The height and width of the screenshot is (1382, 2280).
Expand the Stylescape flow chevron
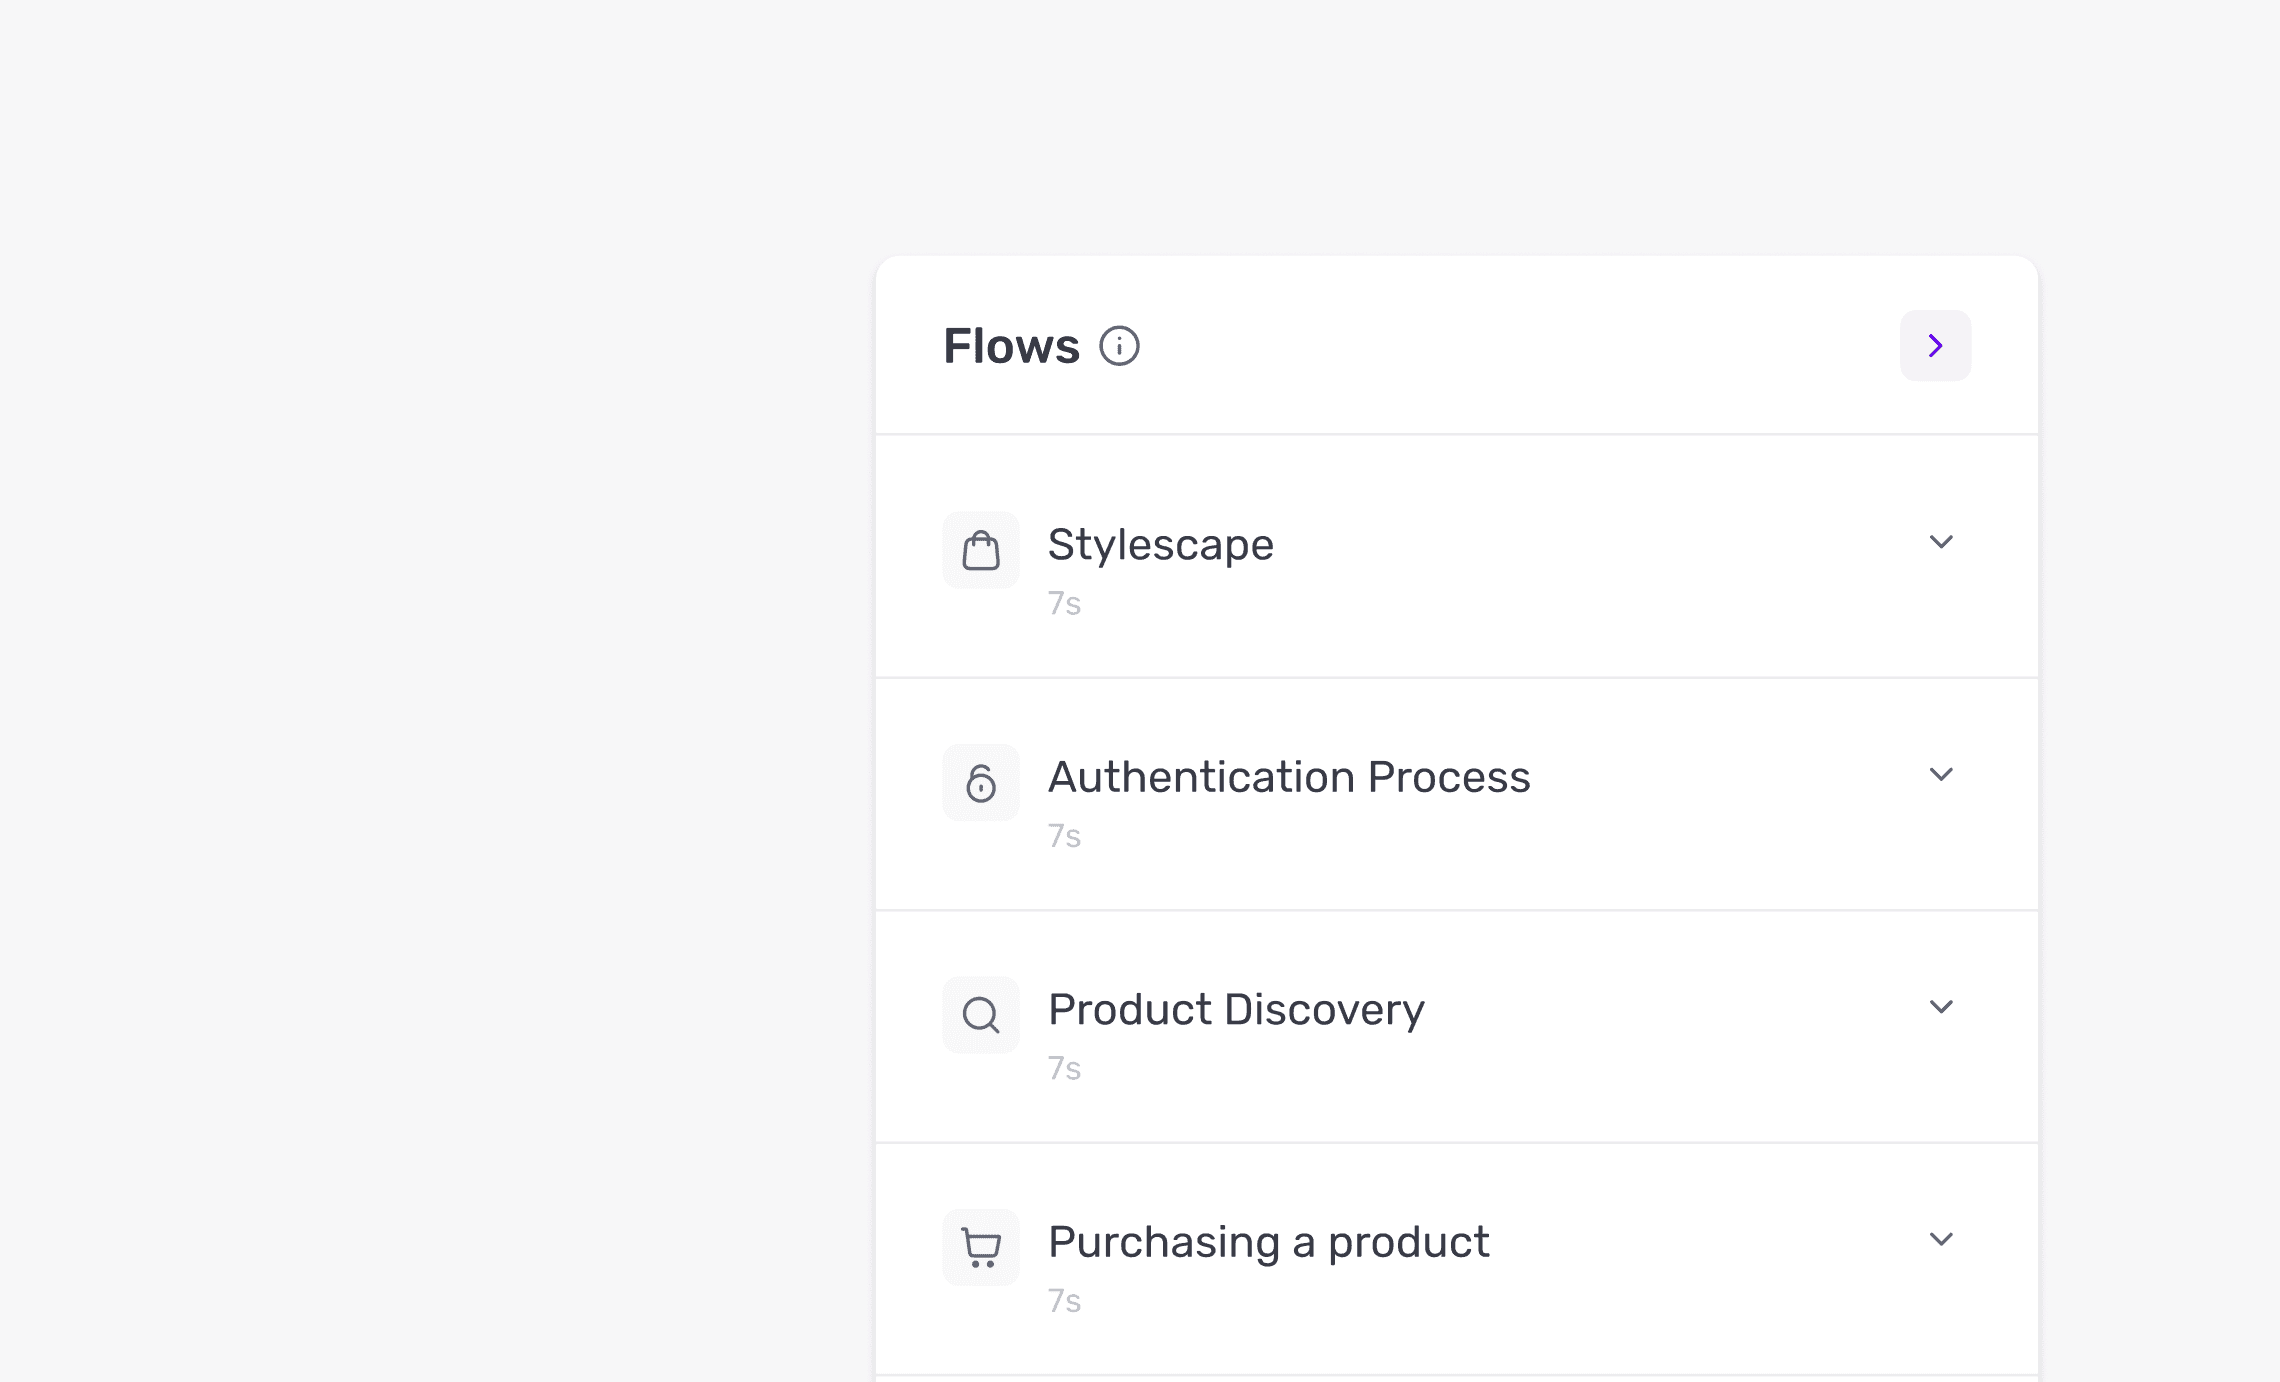(1941, 542)
